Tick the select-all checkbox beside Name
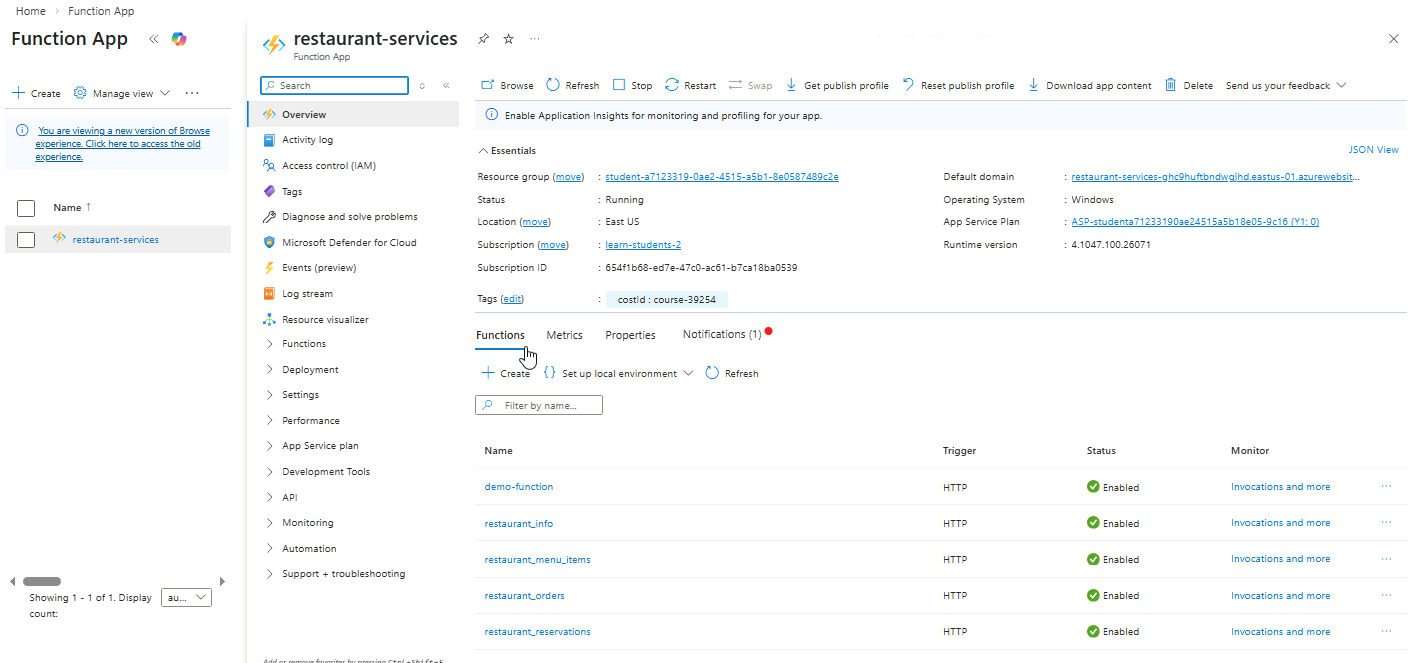1419x663 pixels. coord(27,208)
